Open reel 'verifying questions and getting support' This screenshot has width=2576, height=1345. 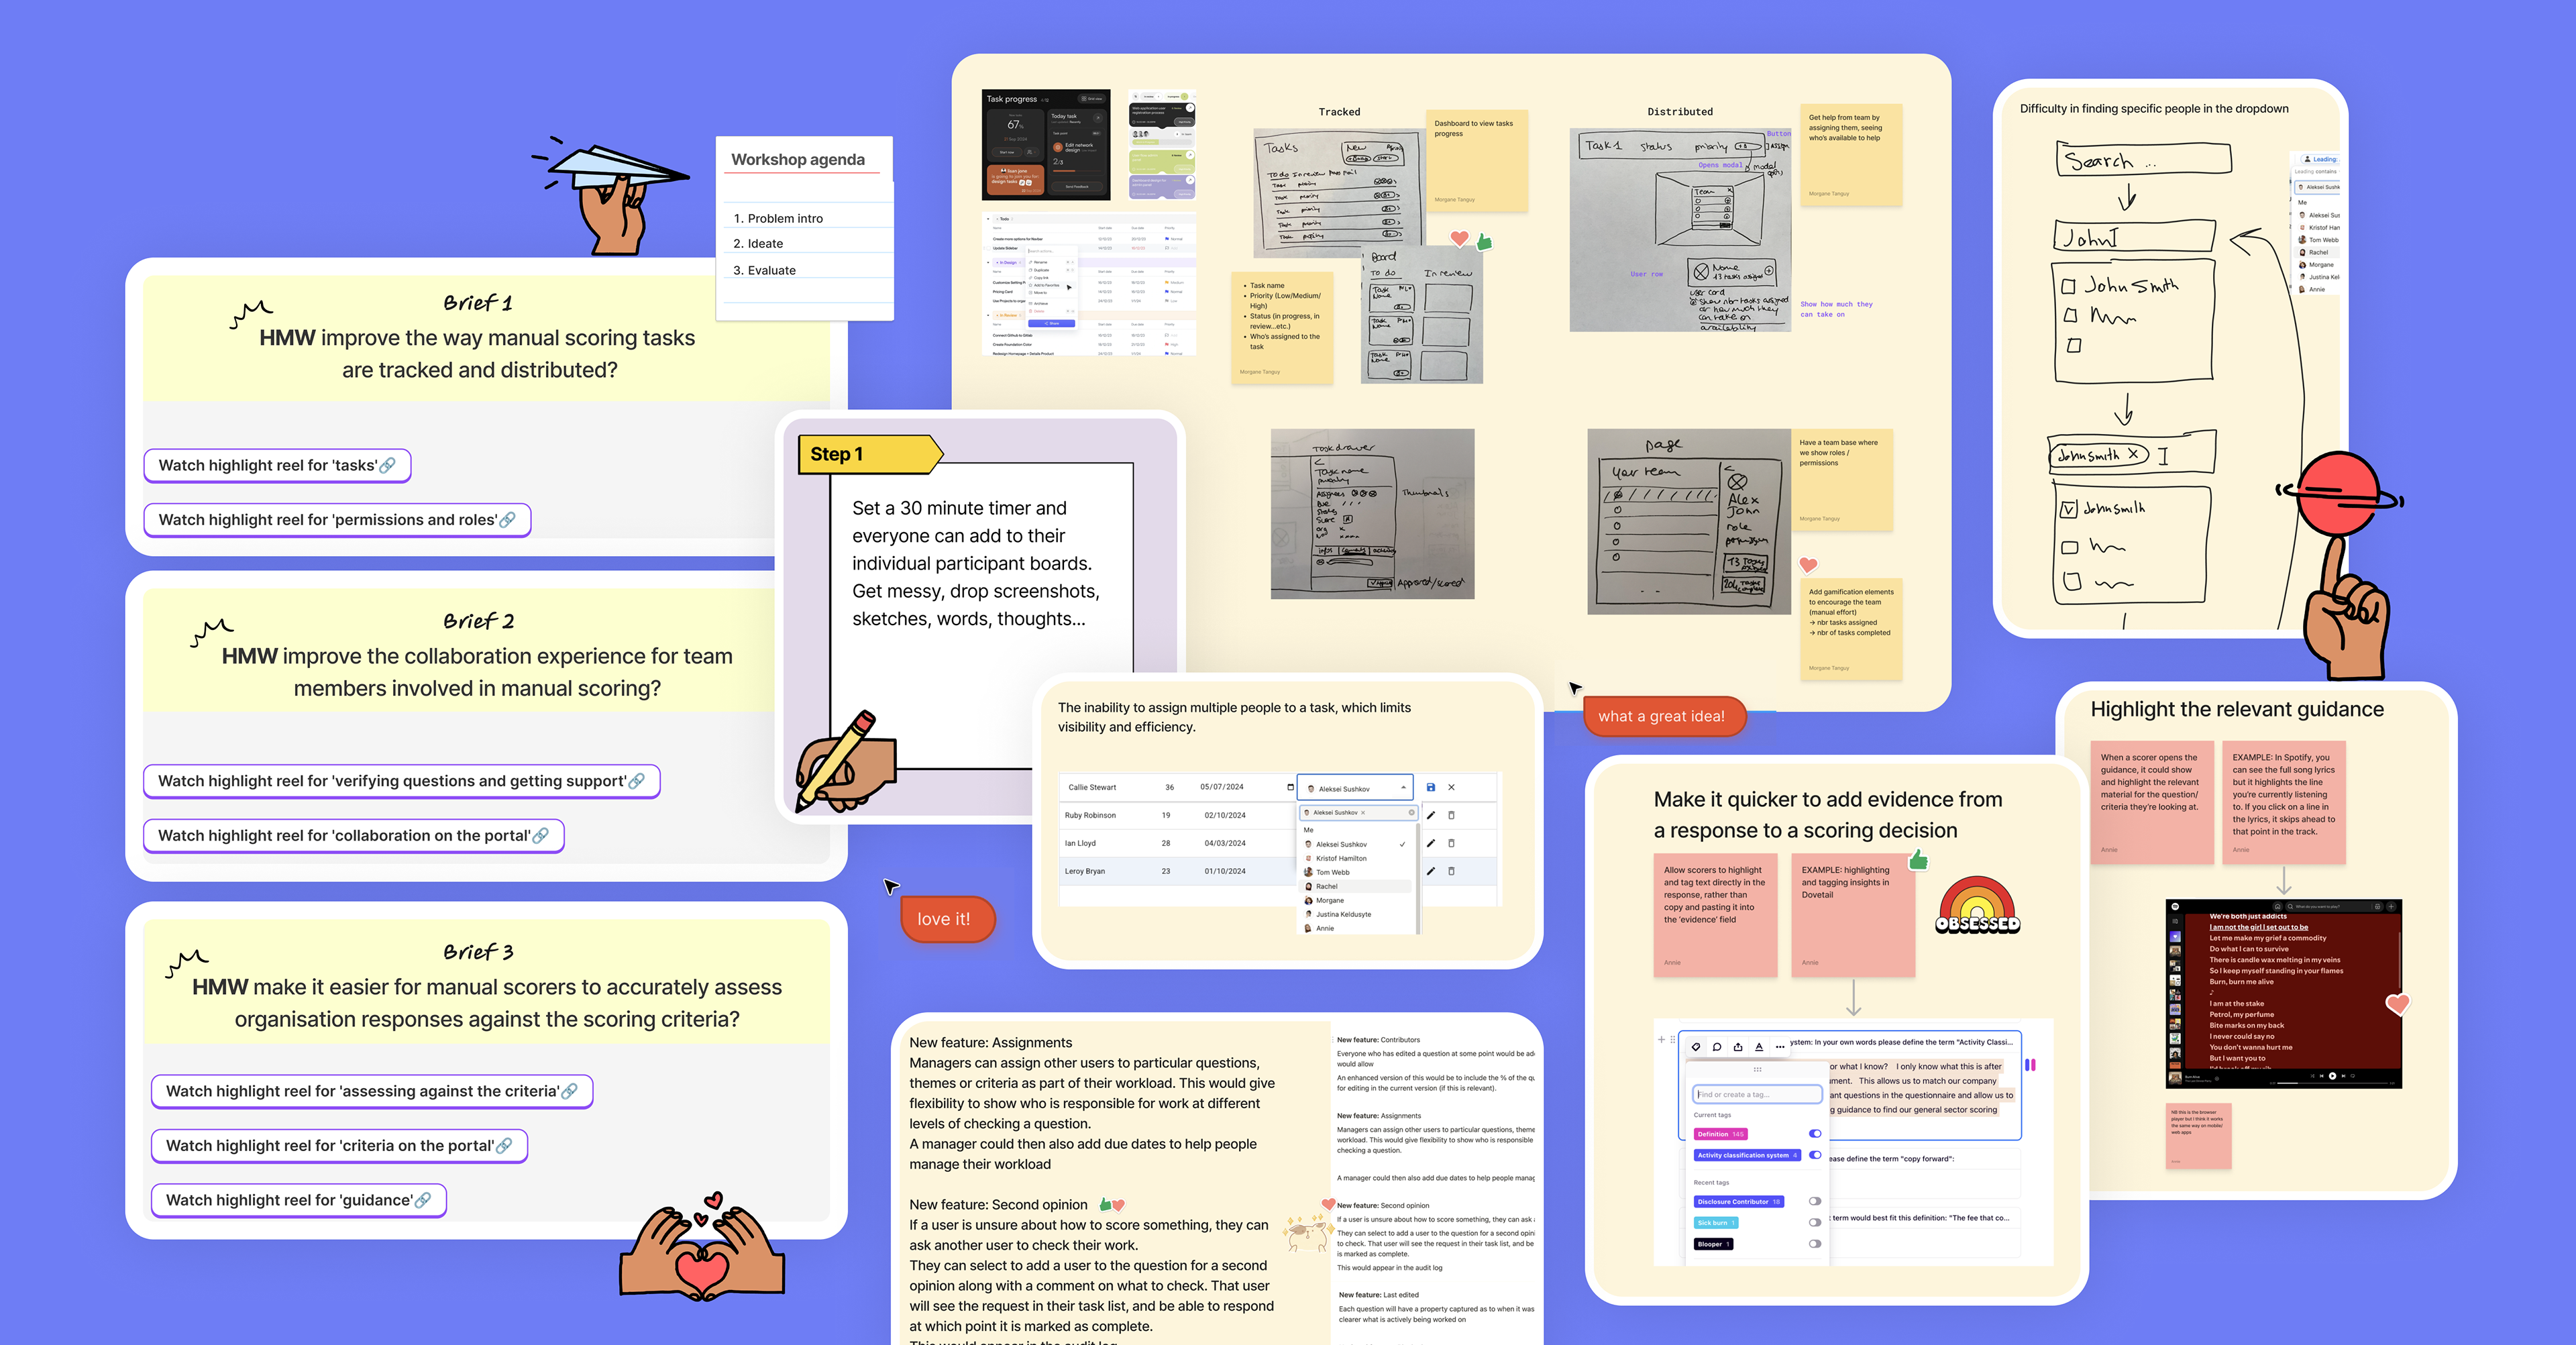pyautogui.click(x=402, y=781)
